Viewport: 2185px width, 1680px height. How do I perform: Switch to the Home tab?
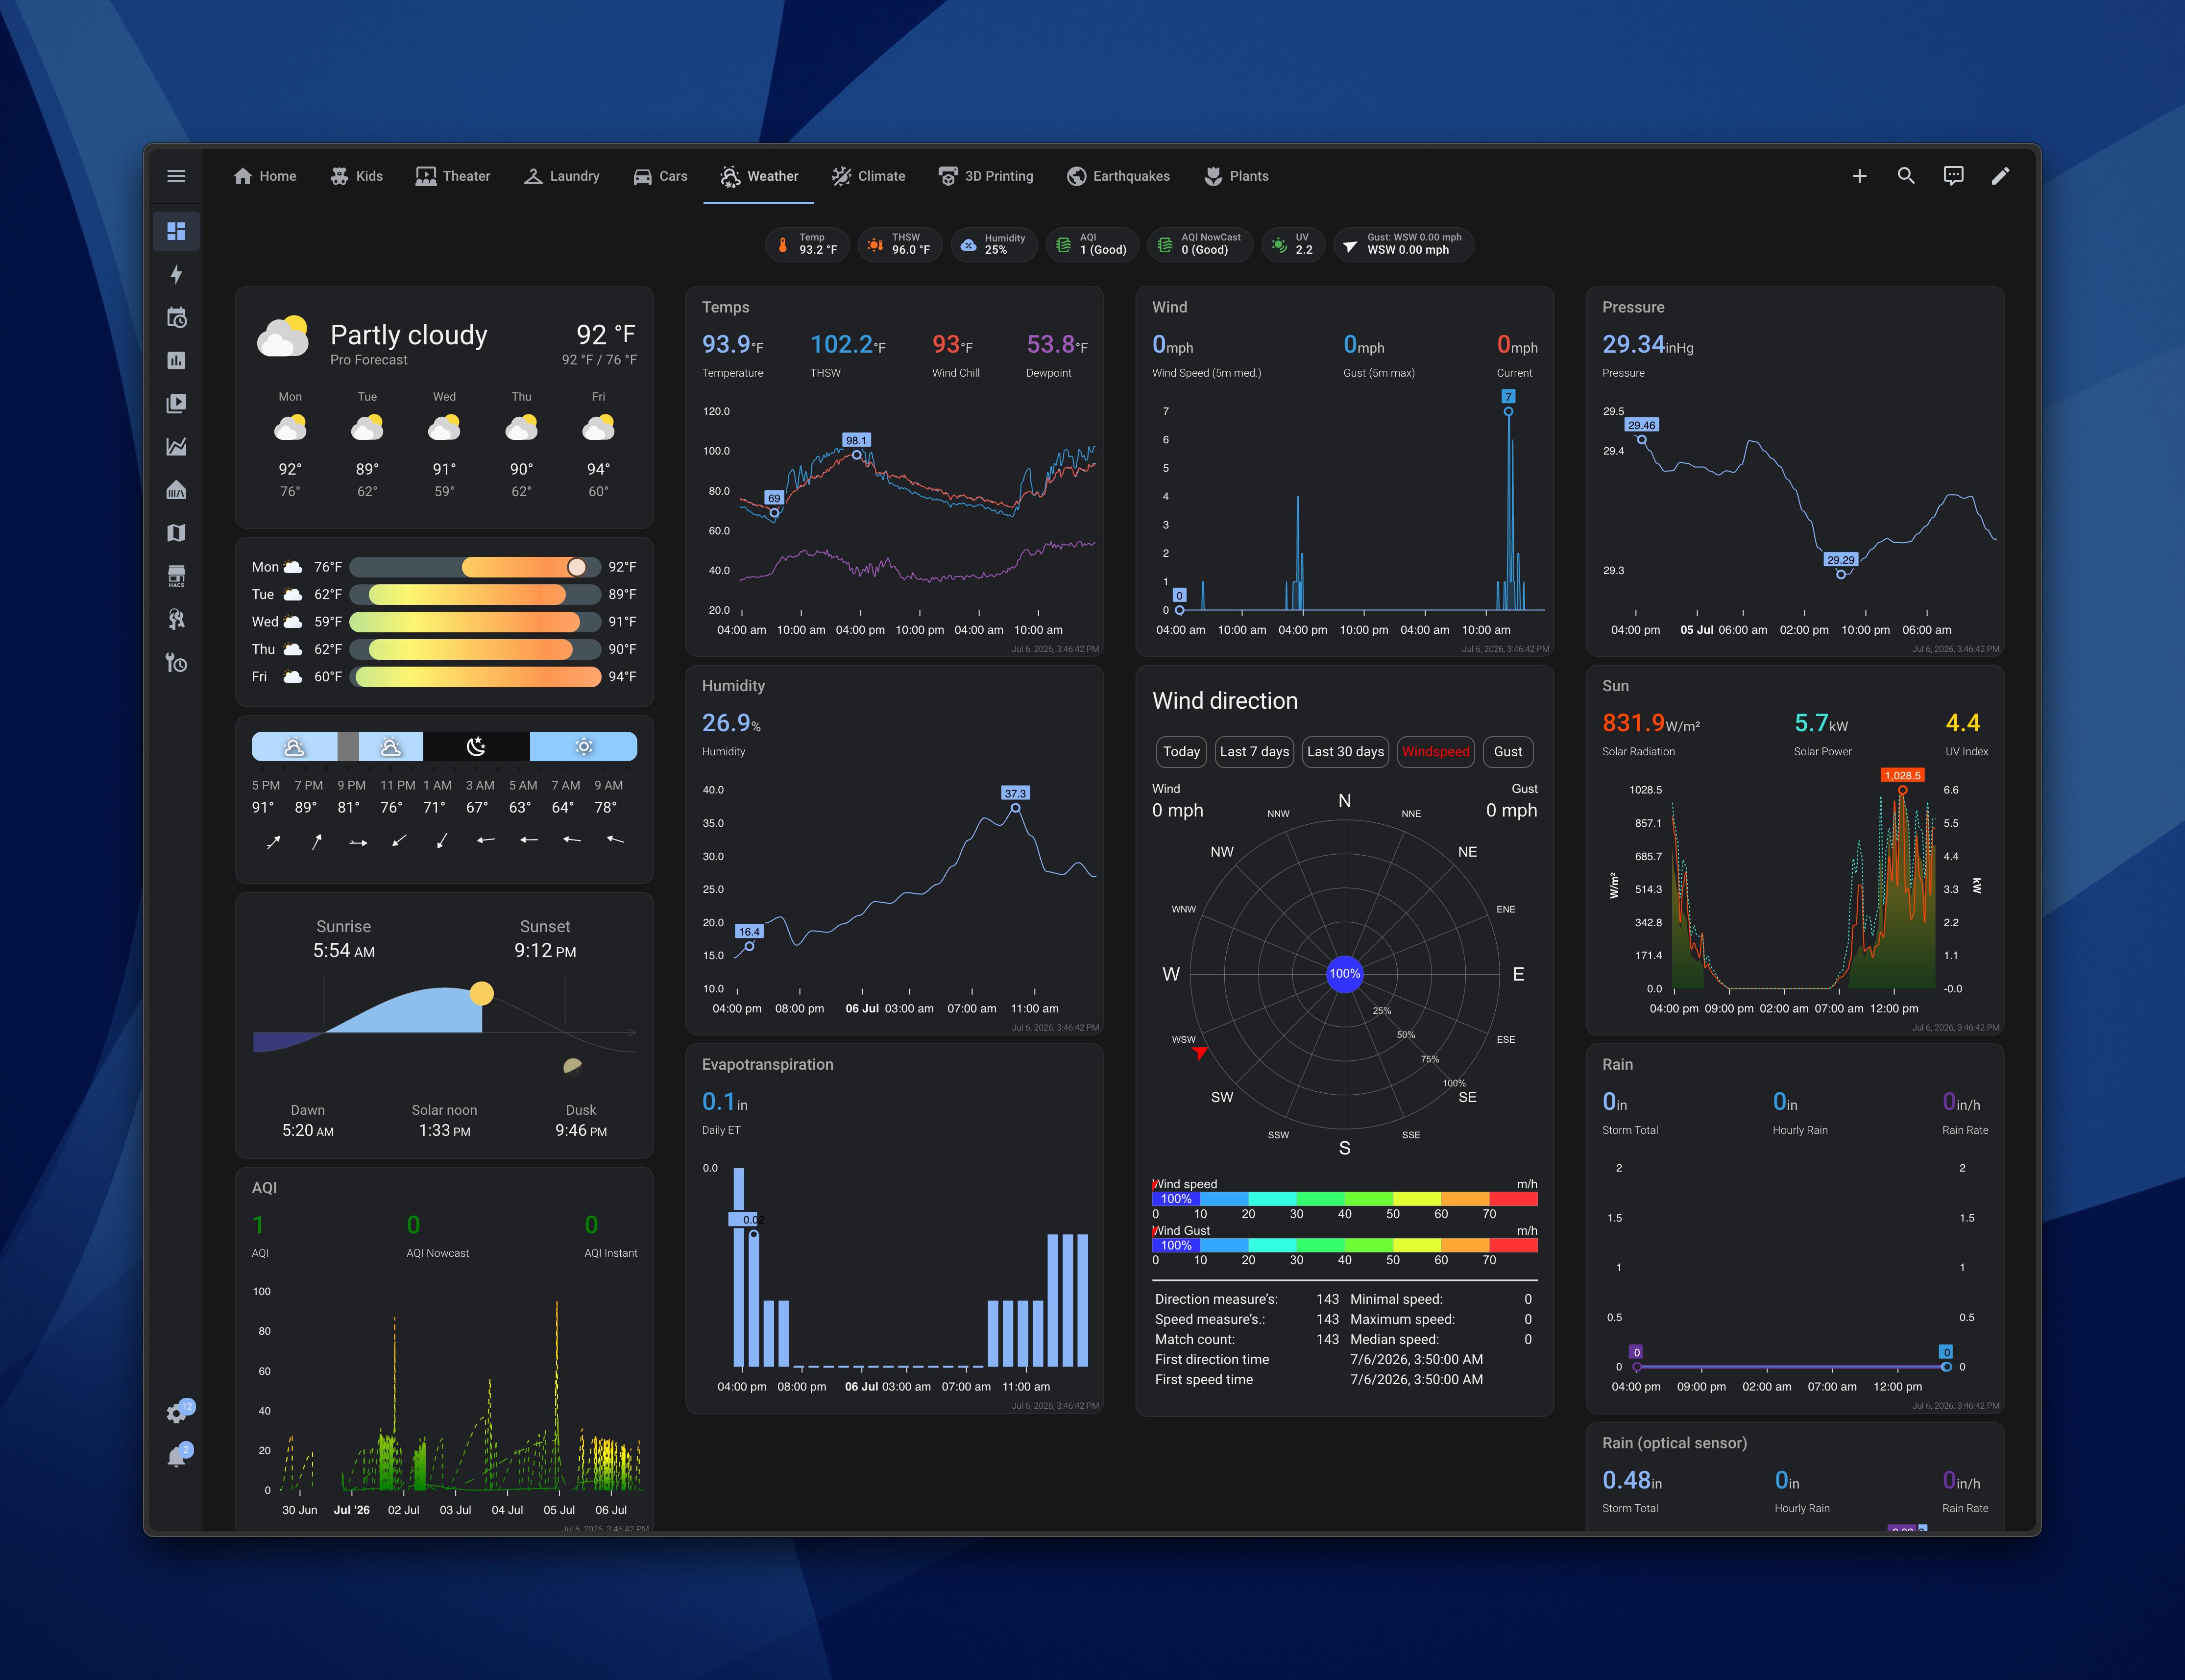(265, 176)
